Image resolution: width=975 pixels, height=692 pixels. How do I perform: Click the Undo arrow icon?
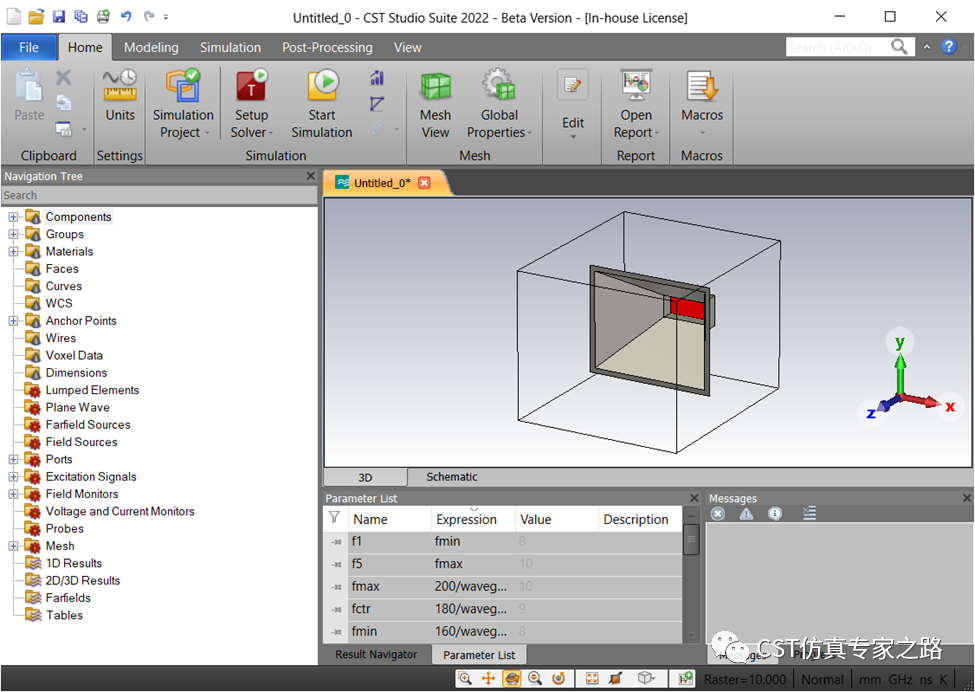tap(126, 16)
